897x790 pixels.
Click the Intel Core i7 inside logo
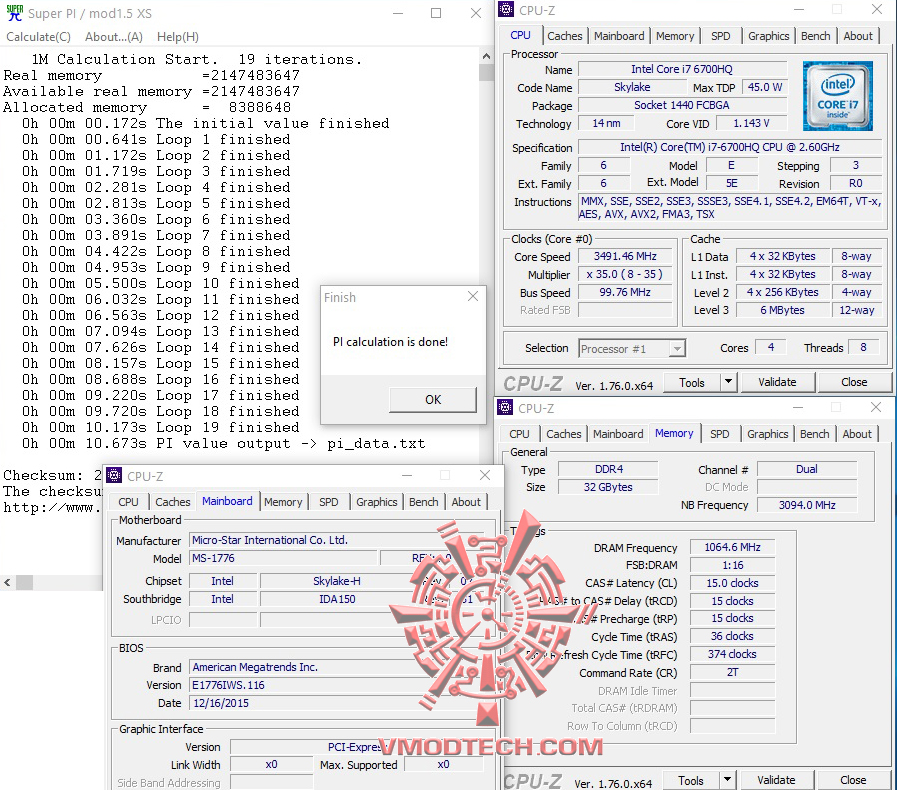click(x=838, y=96)
